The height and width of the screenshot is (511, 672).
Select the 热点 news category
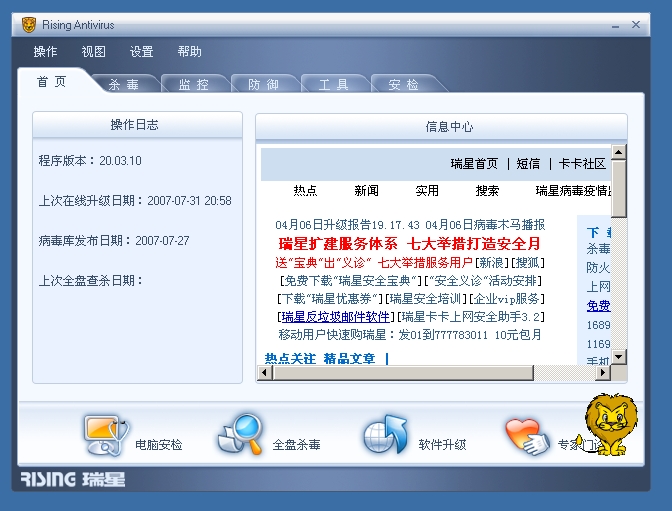(305, 190)
